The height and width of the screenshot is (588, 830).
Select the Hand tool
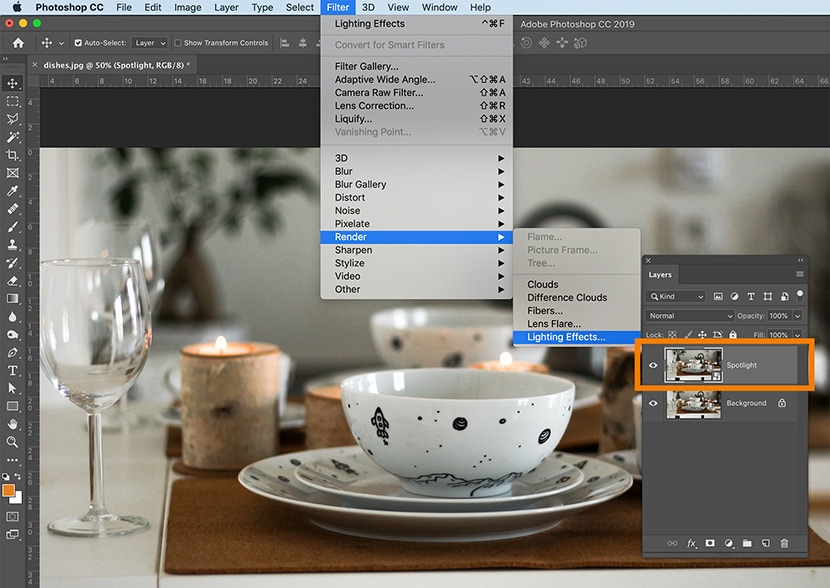pos(13,424)
